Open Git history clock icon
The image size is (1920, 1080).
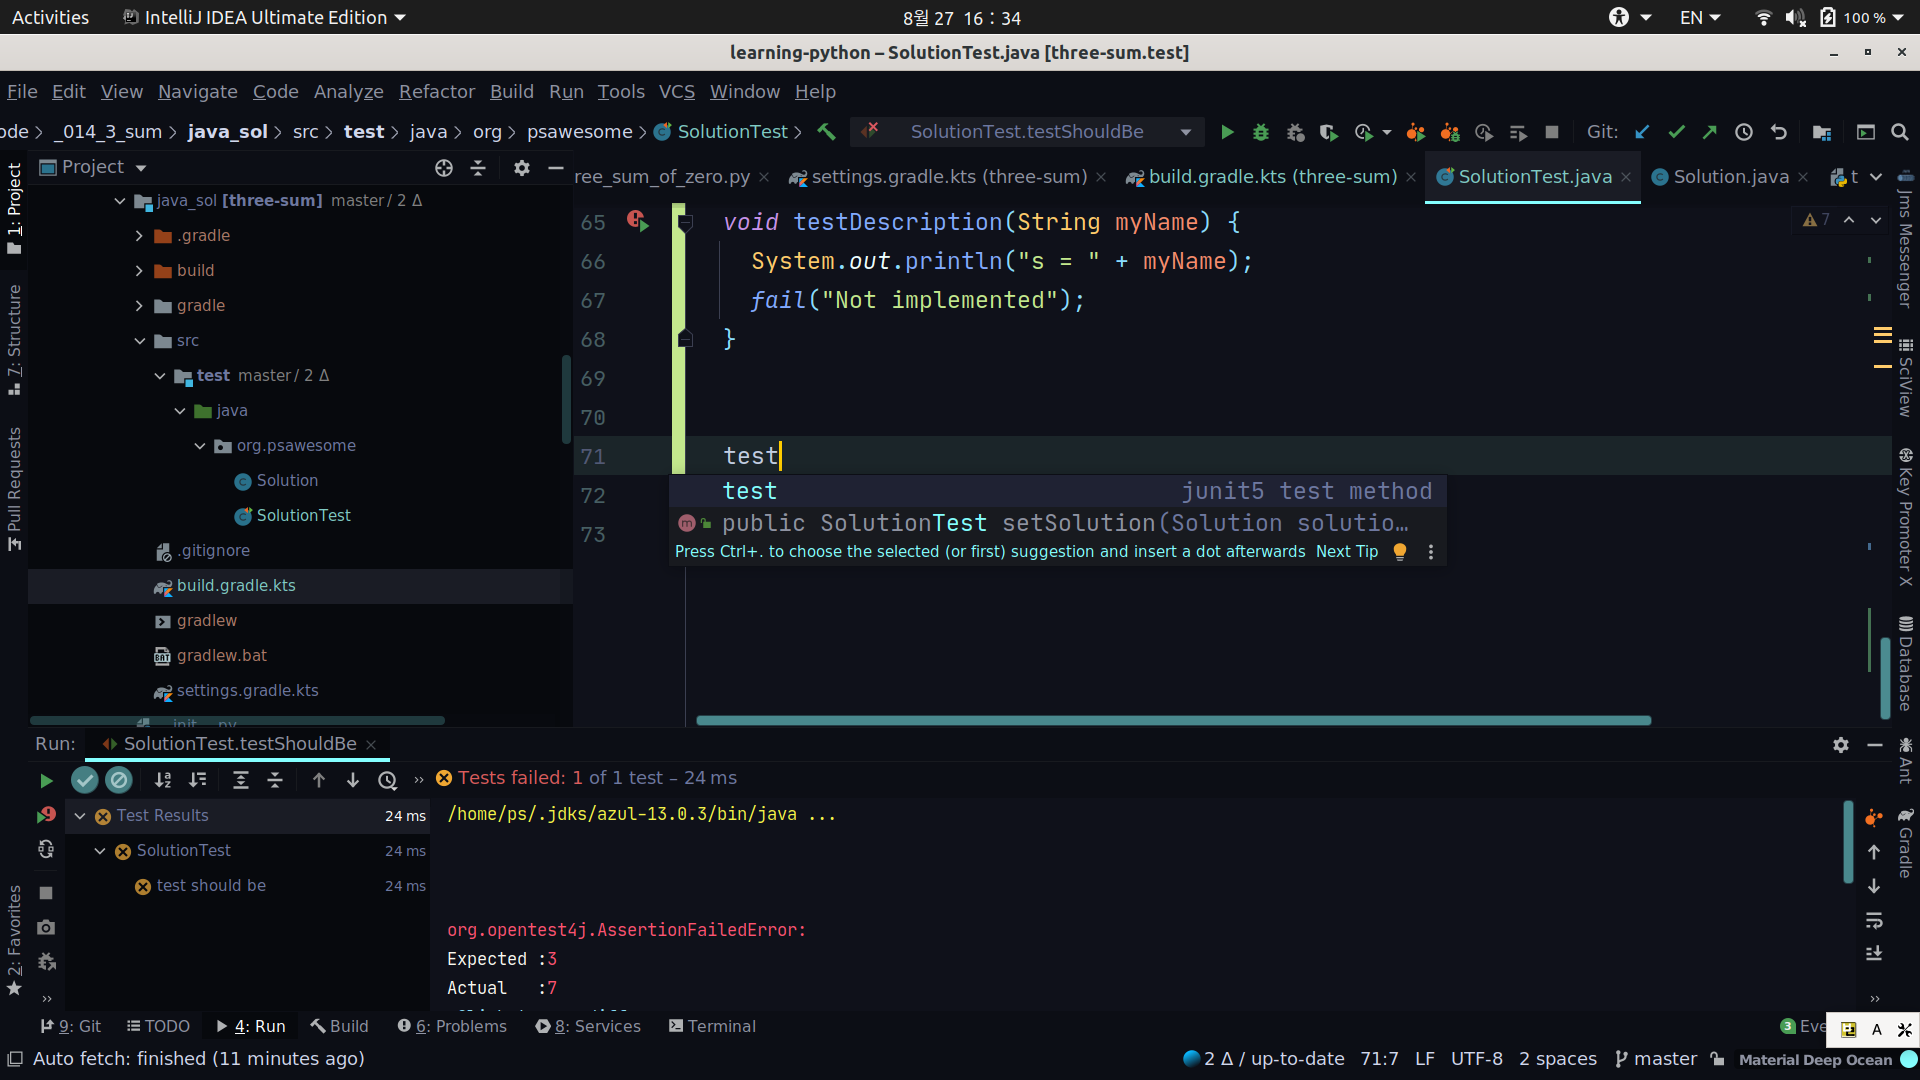1744,132
